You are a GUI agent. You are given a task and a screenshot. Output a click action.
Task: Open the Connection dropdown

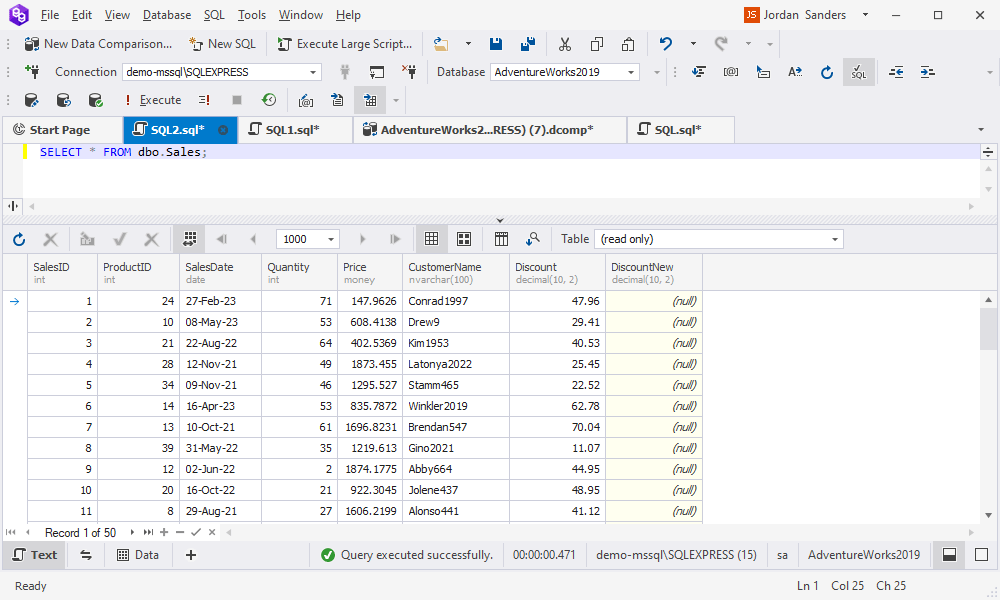pos(313,71)
